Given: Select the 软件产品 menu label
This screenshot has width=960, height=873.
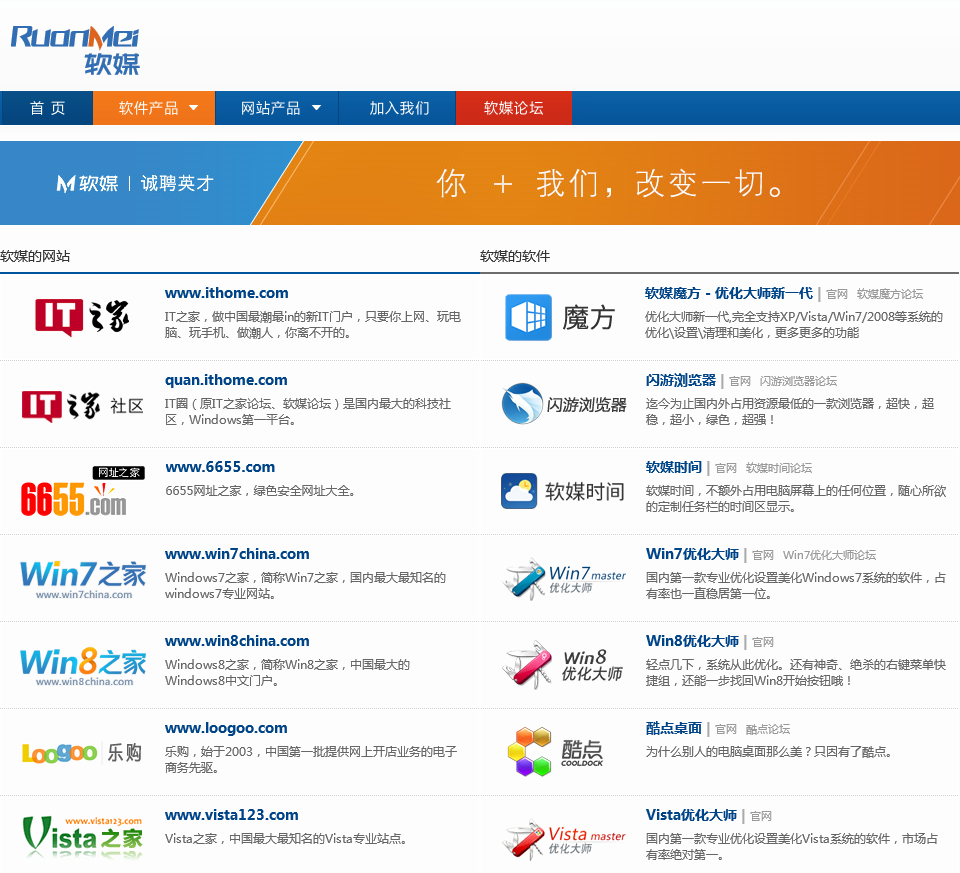Looking at the screenshot, I should pyautogui.click(x=148, y=108).
